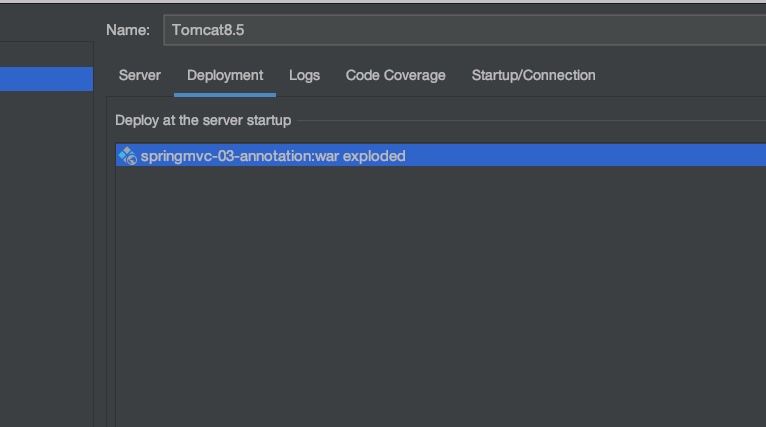The height and width of the screenshot is (427, 766).
Task: Click the blank tab bar right of Startup/Connection
Action: pyautogui.click(x=680, y=75)
